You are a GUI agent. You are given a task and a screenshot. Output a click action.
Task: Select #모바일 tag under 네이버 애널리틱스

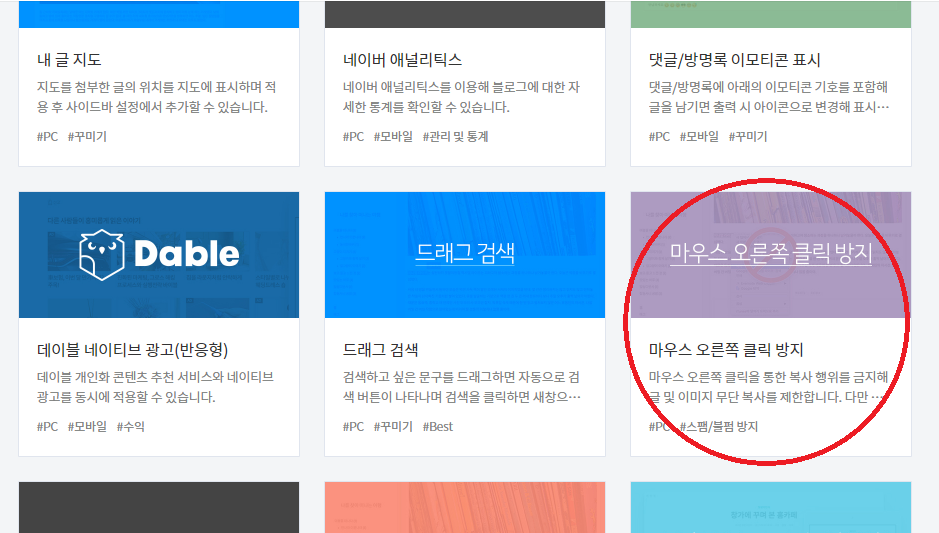click(x=393, y=137)
